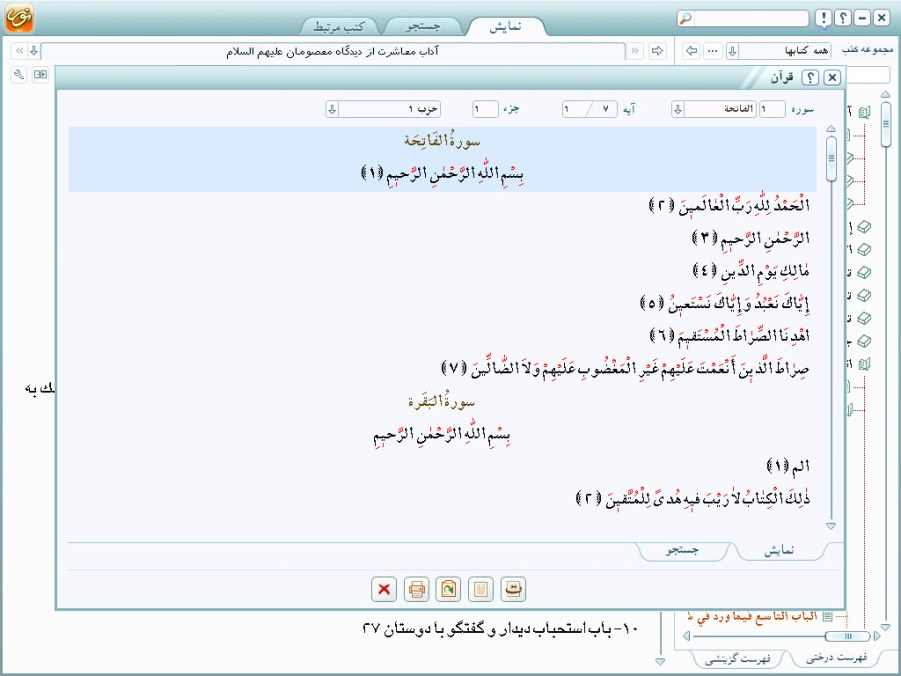Open help for the Quran dialog
The width and height of the screenshot is (901, 676).
click(810, 77)
